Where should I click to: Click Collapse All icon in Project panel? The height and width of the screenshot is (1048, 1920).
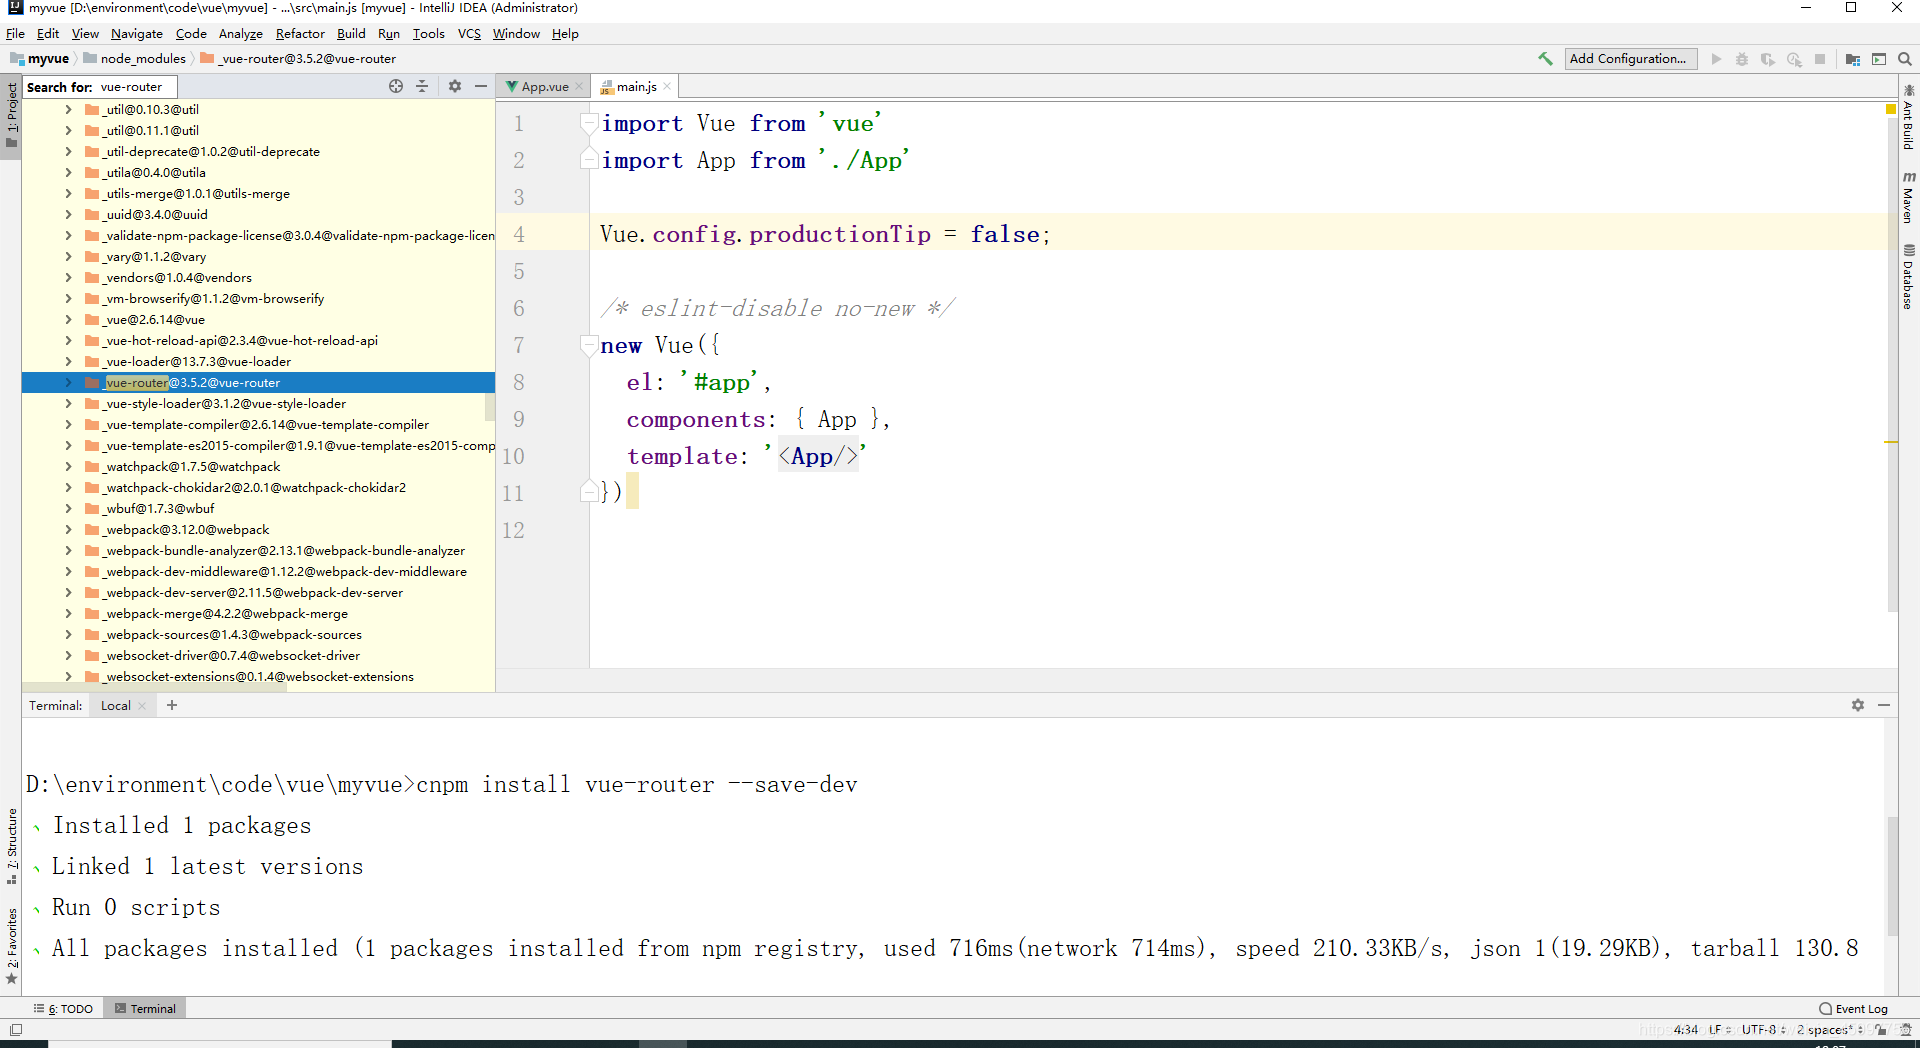point(422,86)
